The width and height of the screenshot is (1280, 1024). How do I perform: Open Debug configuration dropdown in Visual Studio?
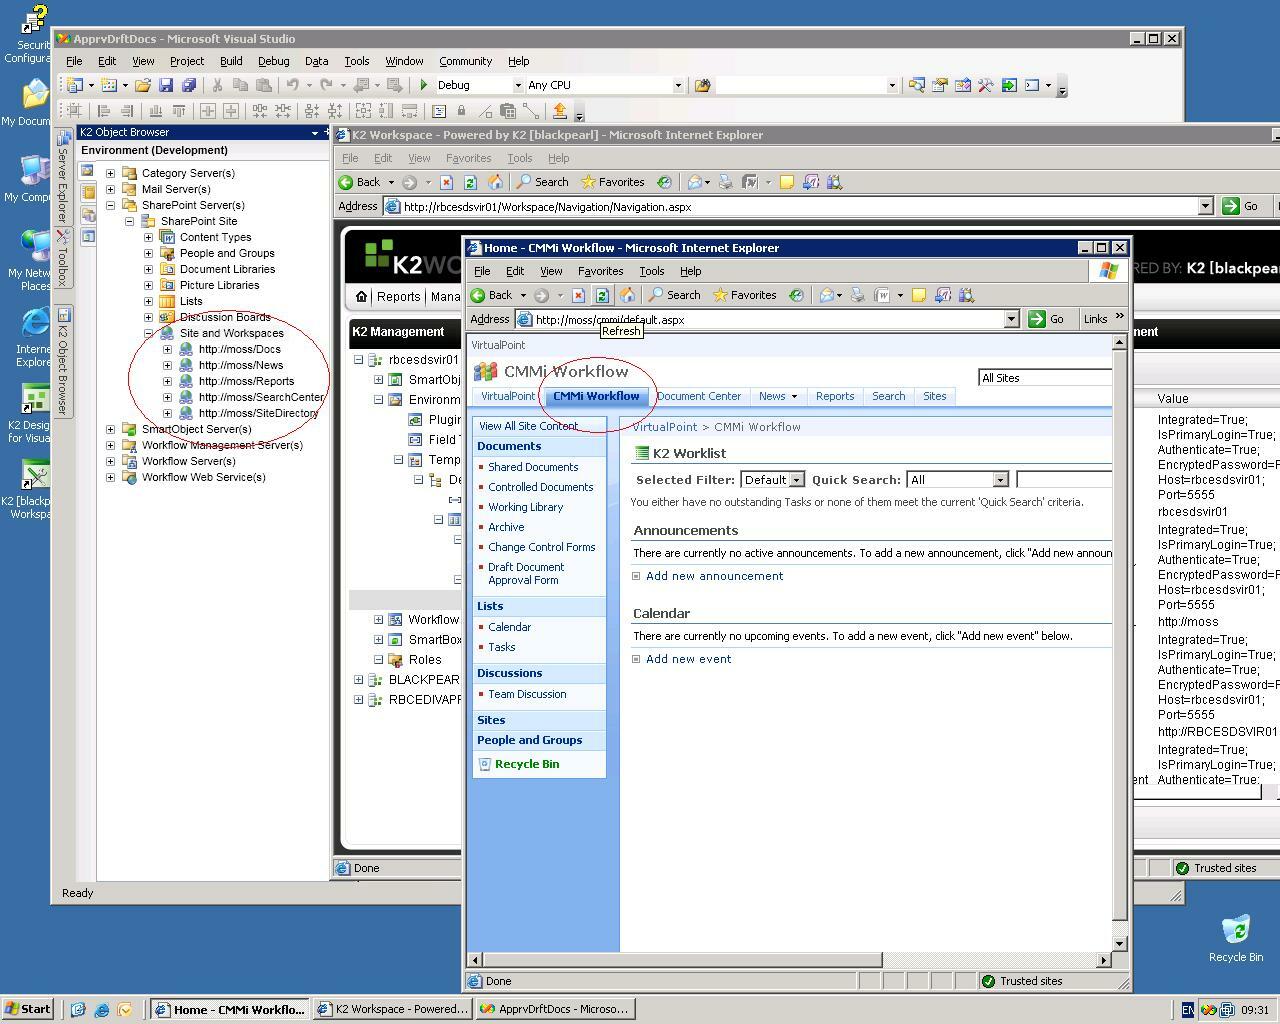pyautogui.click(x=517, y=85)
